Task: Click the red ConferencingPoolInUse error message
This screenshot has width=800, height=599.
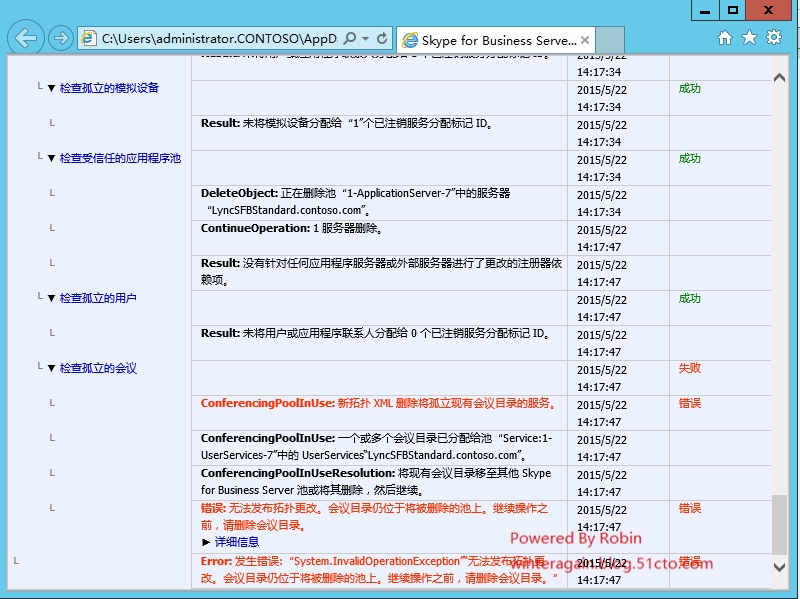Action: pos(378,403)
